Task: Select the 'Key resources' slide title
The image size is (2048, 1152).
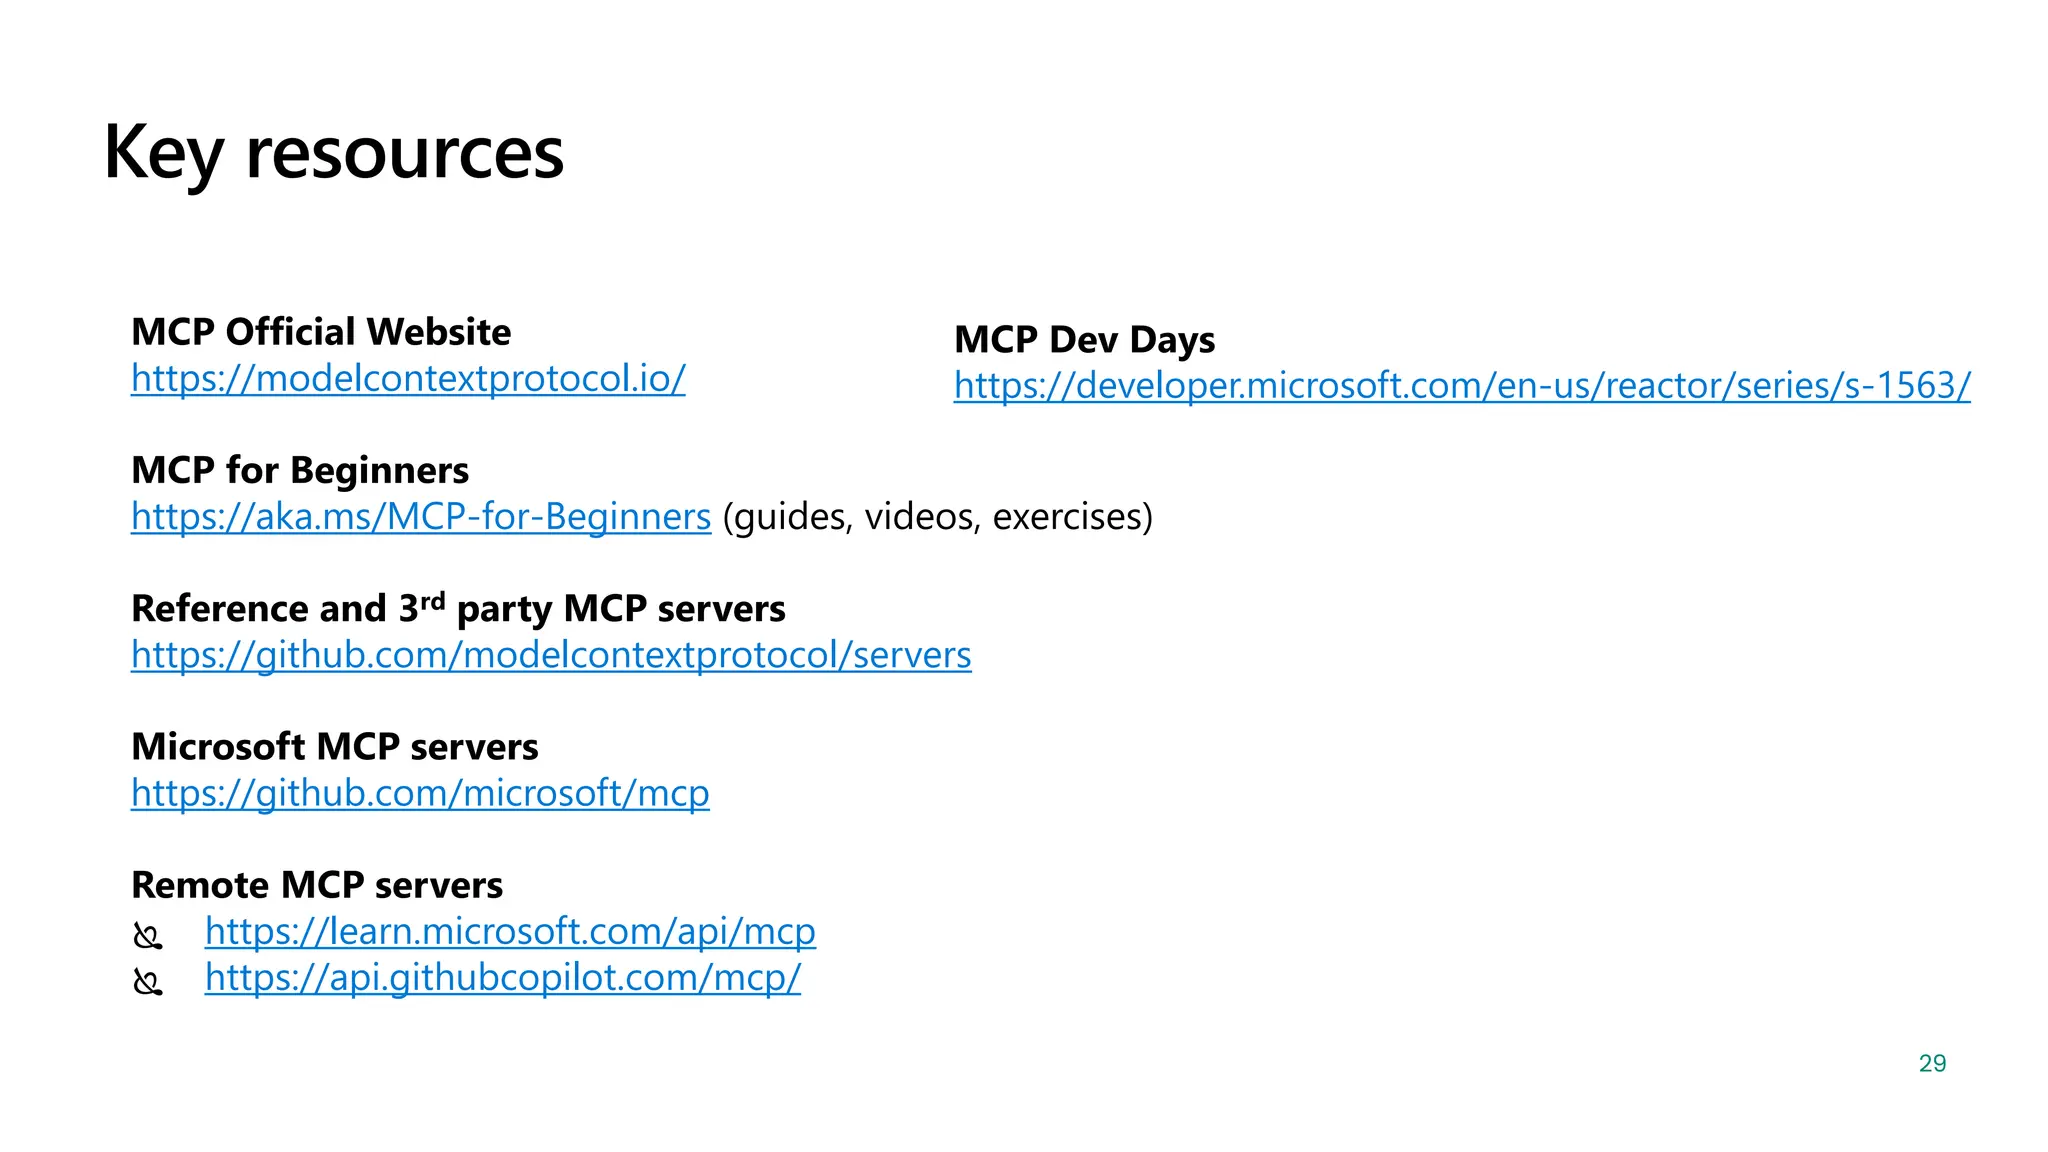Action: coord(334,153)
